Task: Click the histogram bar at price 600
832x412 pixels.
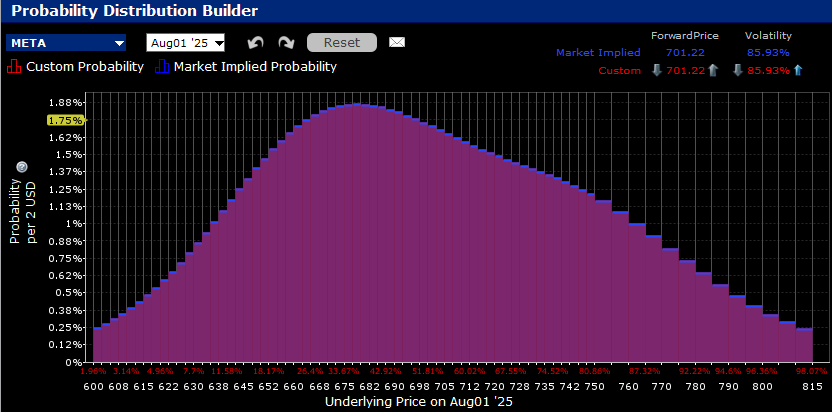Action: click(x=98, y=344)
